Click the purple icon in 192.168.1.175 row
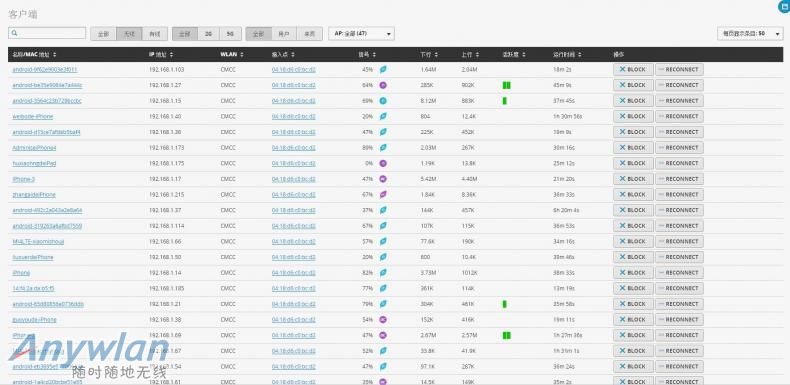The width and height of the screenshot is (790, 385). 383,163
